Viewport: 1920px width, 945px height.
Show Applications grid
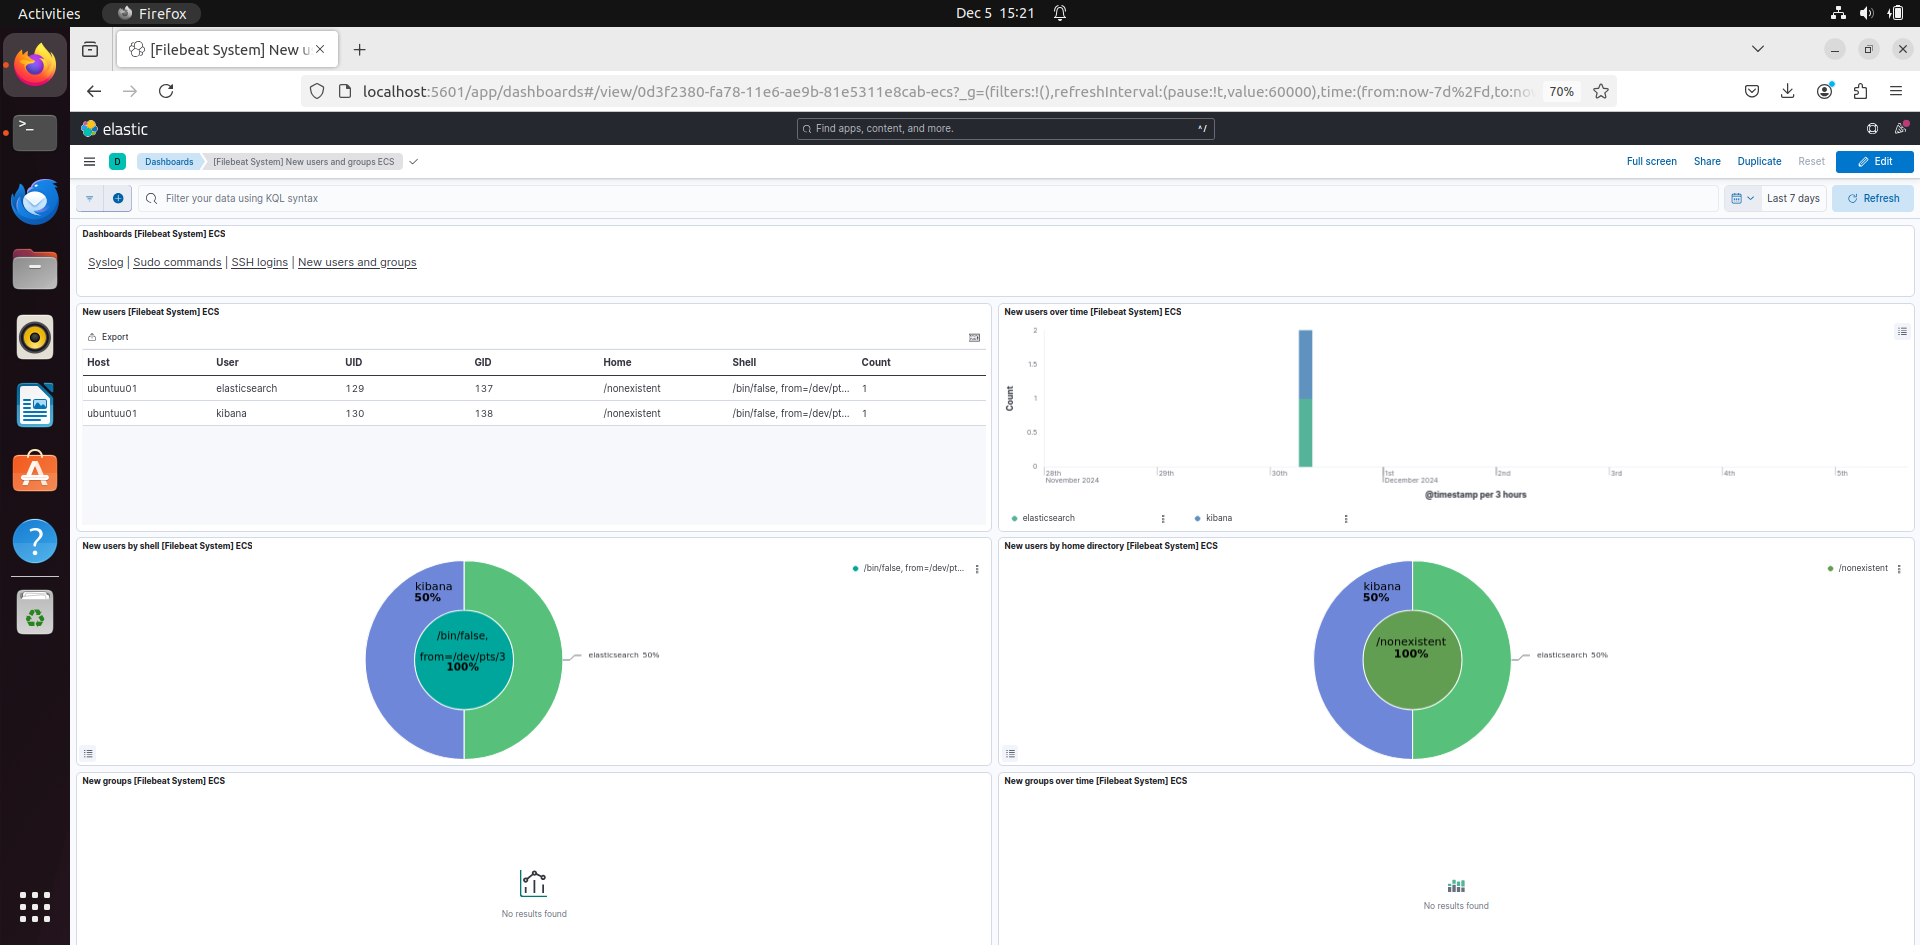(x=35, y=907)
